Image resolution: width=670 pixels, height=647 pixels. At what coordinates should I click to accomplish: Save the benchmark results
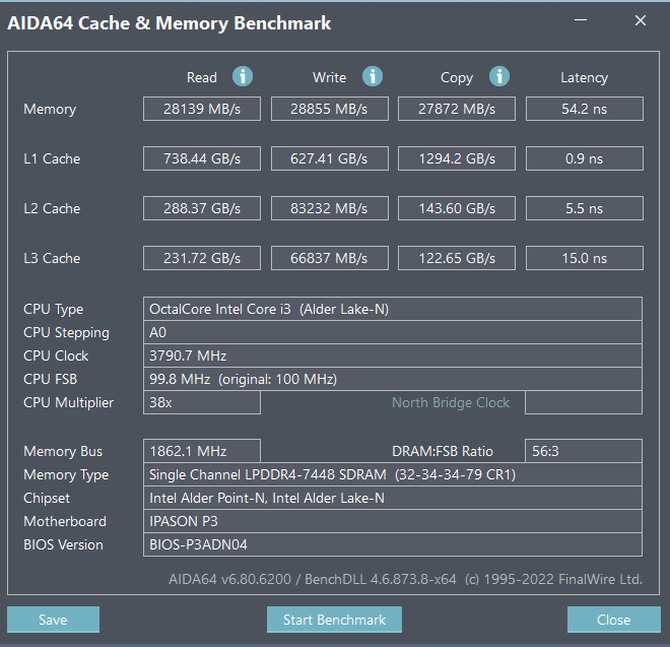(53, 619)
